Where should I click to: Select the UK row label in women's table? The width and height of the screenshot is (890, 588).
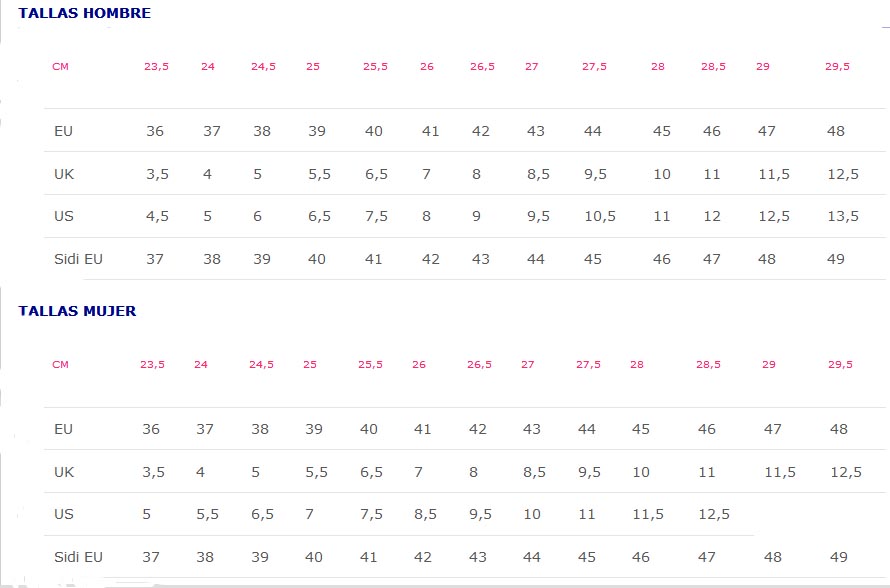click(64, 472)
